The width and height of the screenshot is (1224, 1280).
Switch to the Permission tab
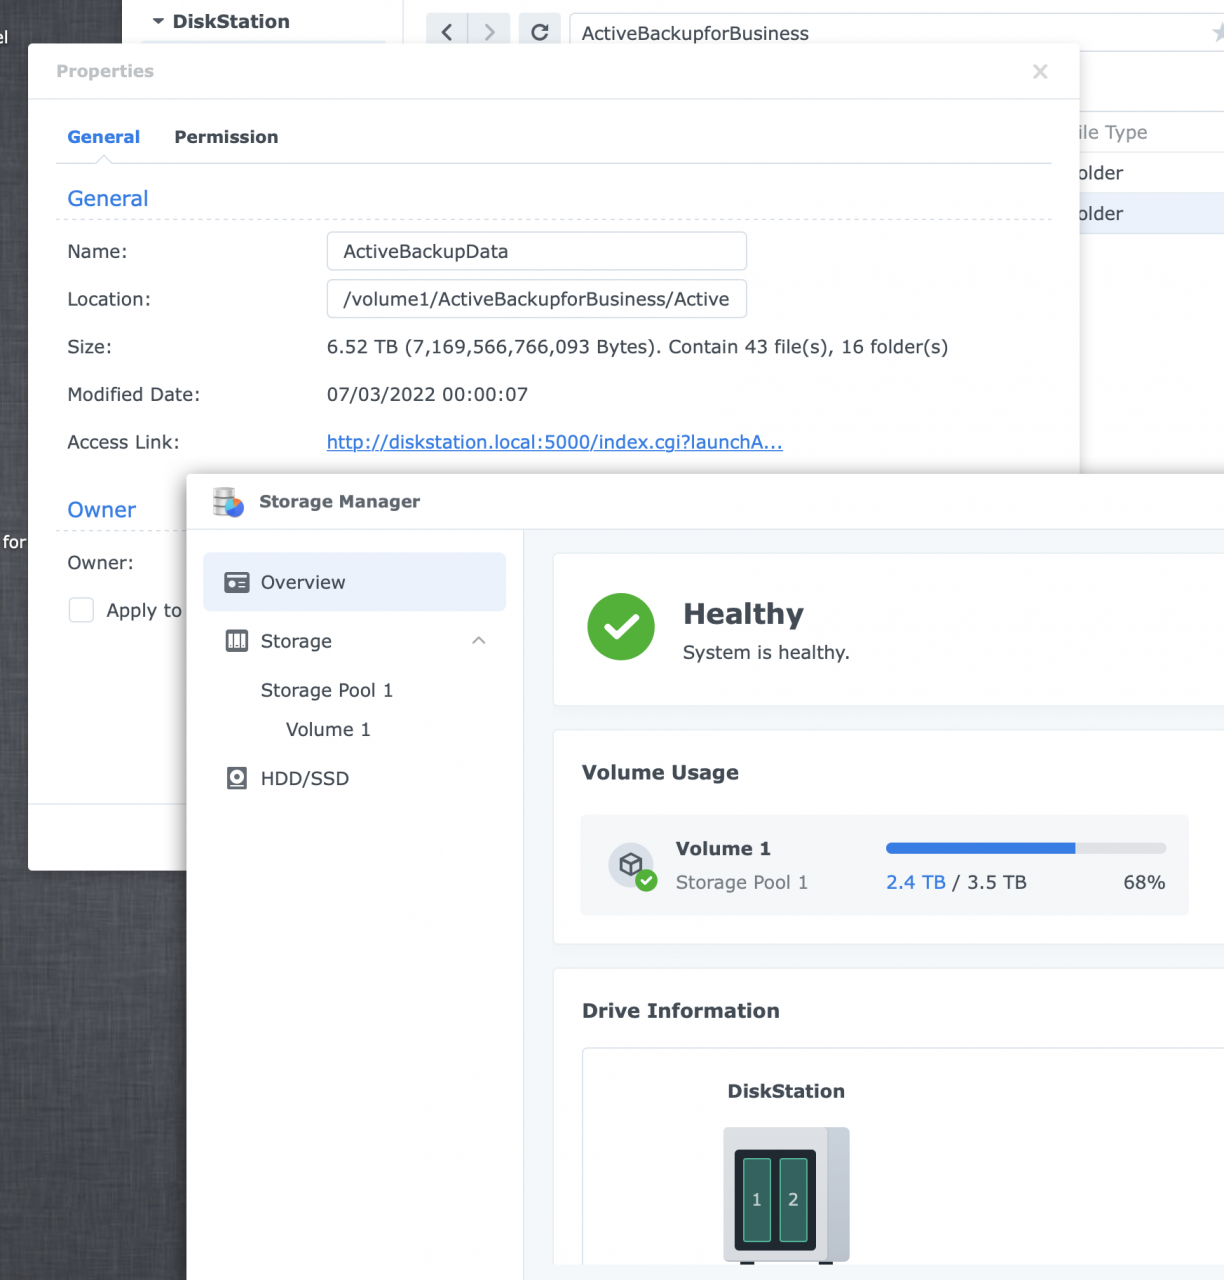pyautogui.click(x=226, y=137)
